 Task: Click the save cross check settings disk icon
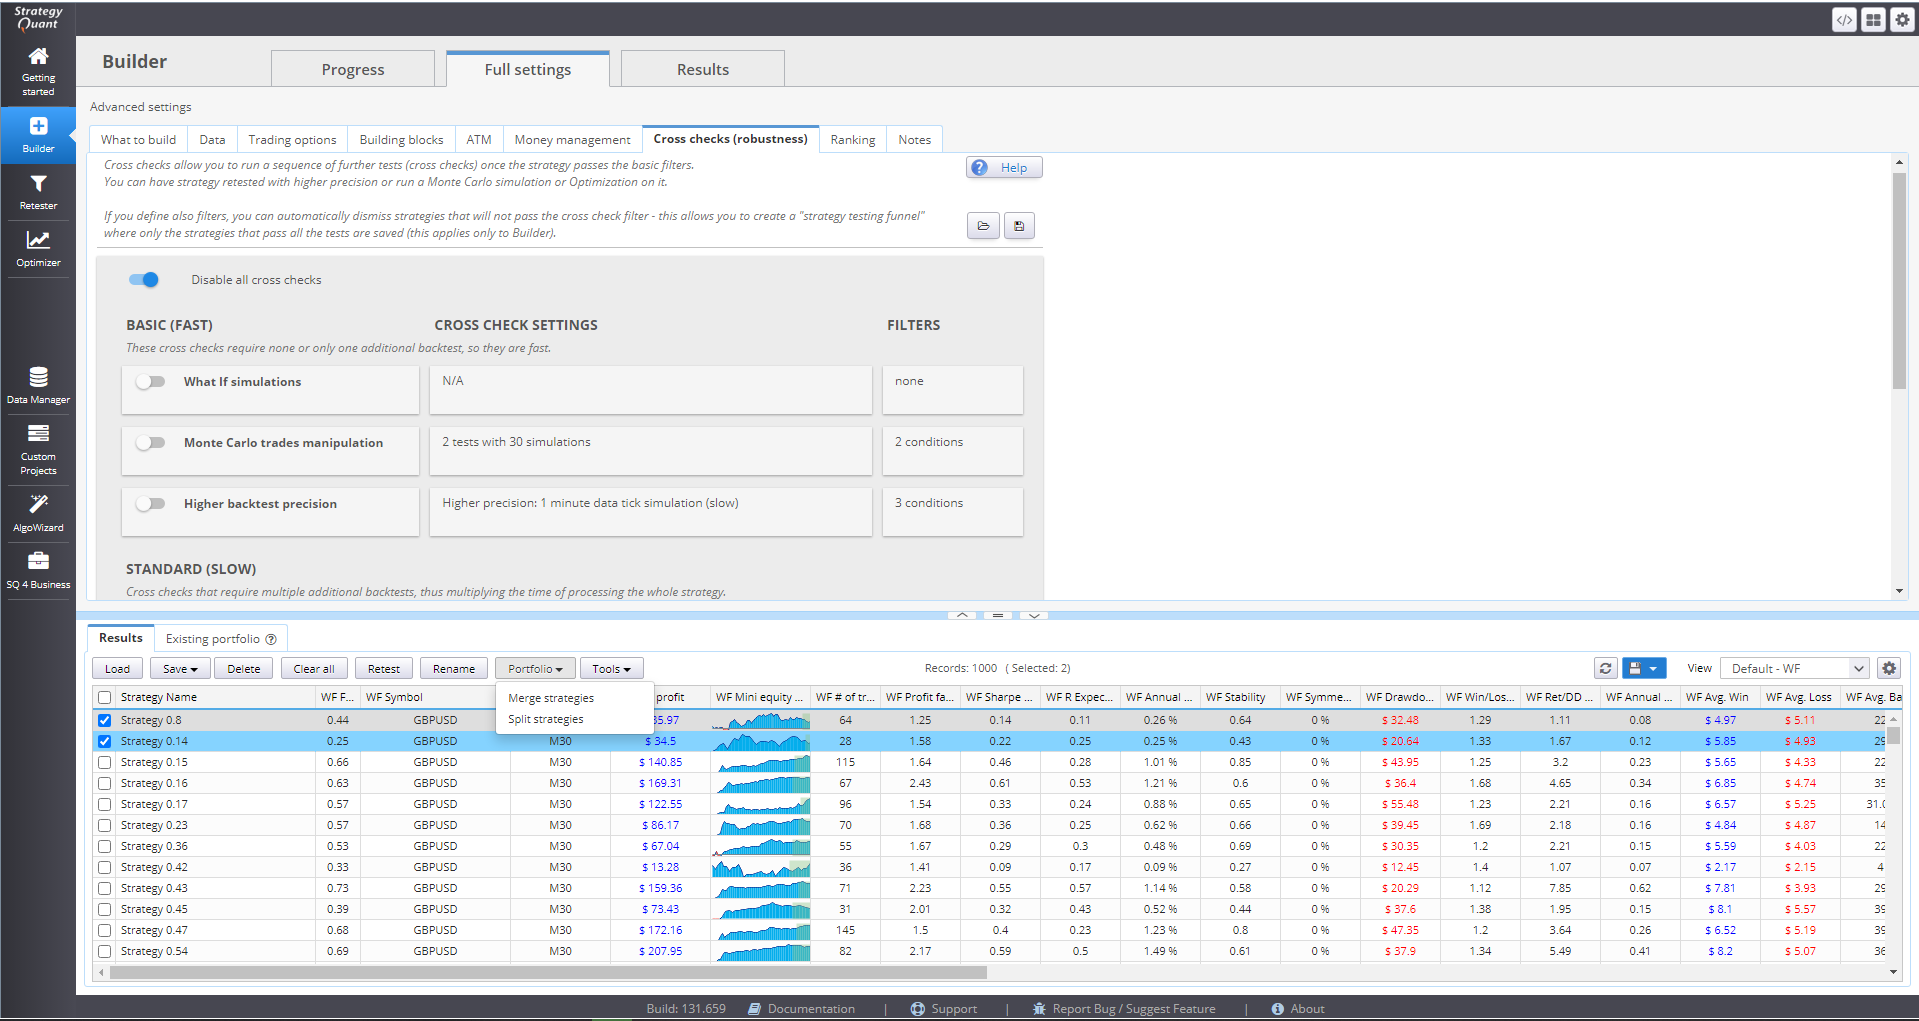click(1019, 226)
